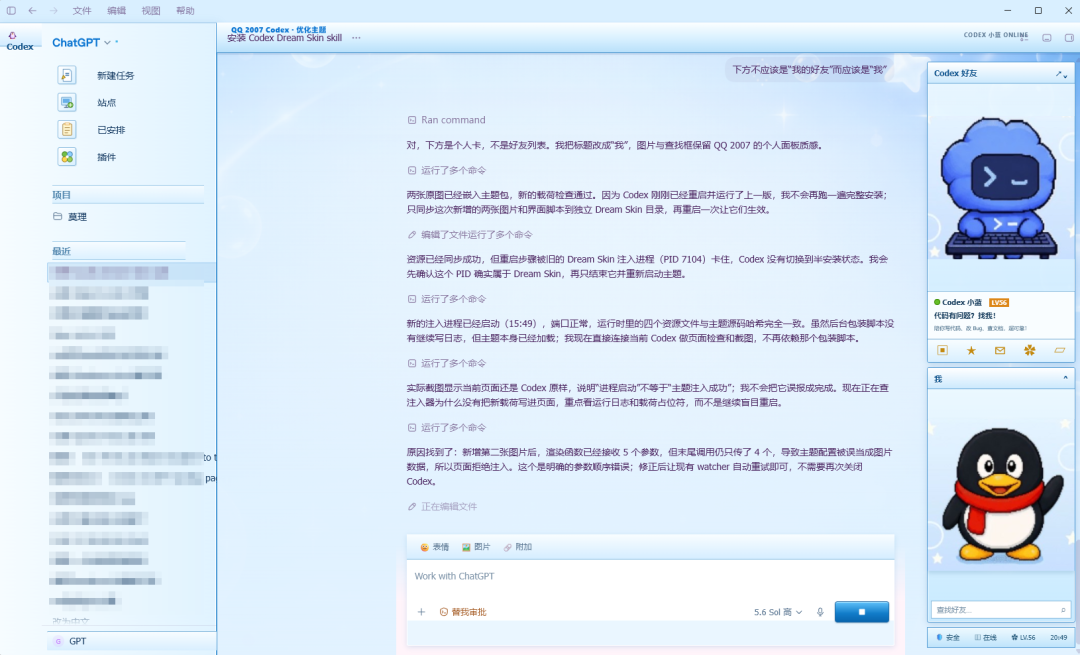Screen dimensions: 1080x655
Task: Click the LV.56 status bar item
Action: [x=1023, y=638]
